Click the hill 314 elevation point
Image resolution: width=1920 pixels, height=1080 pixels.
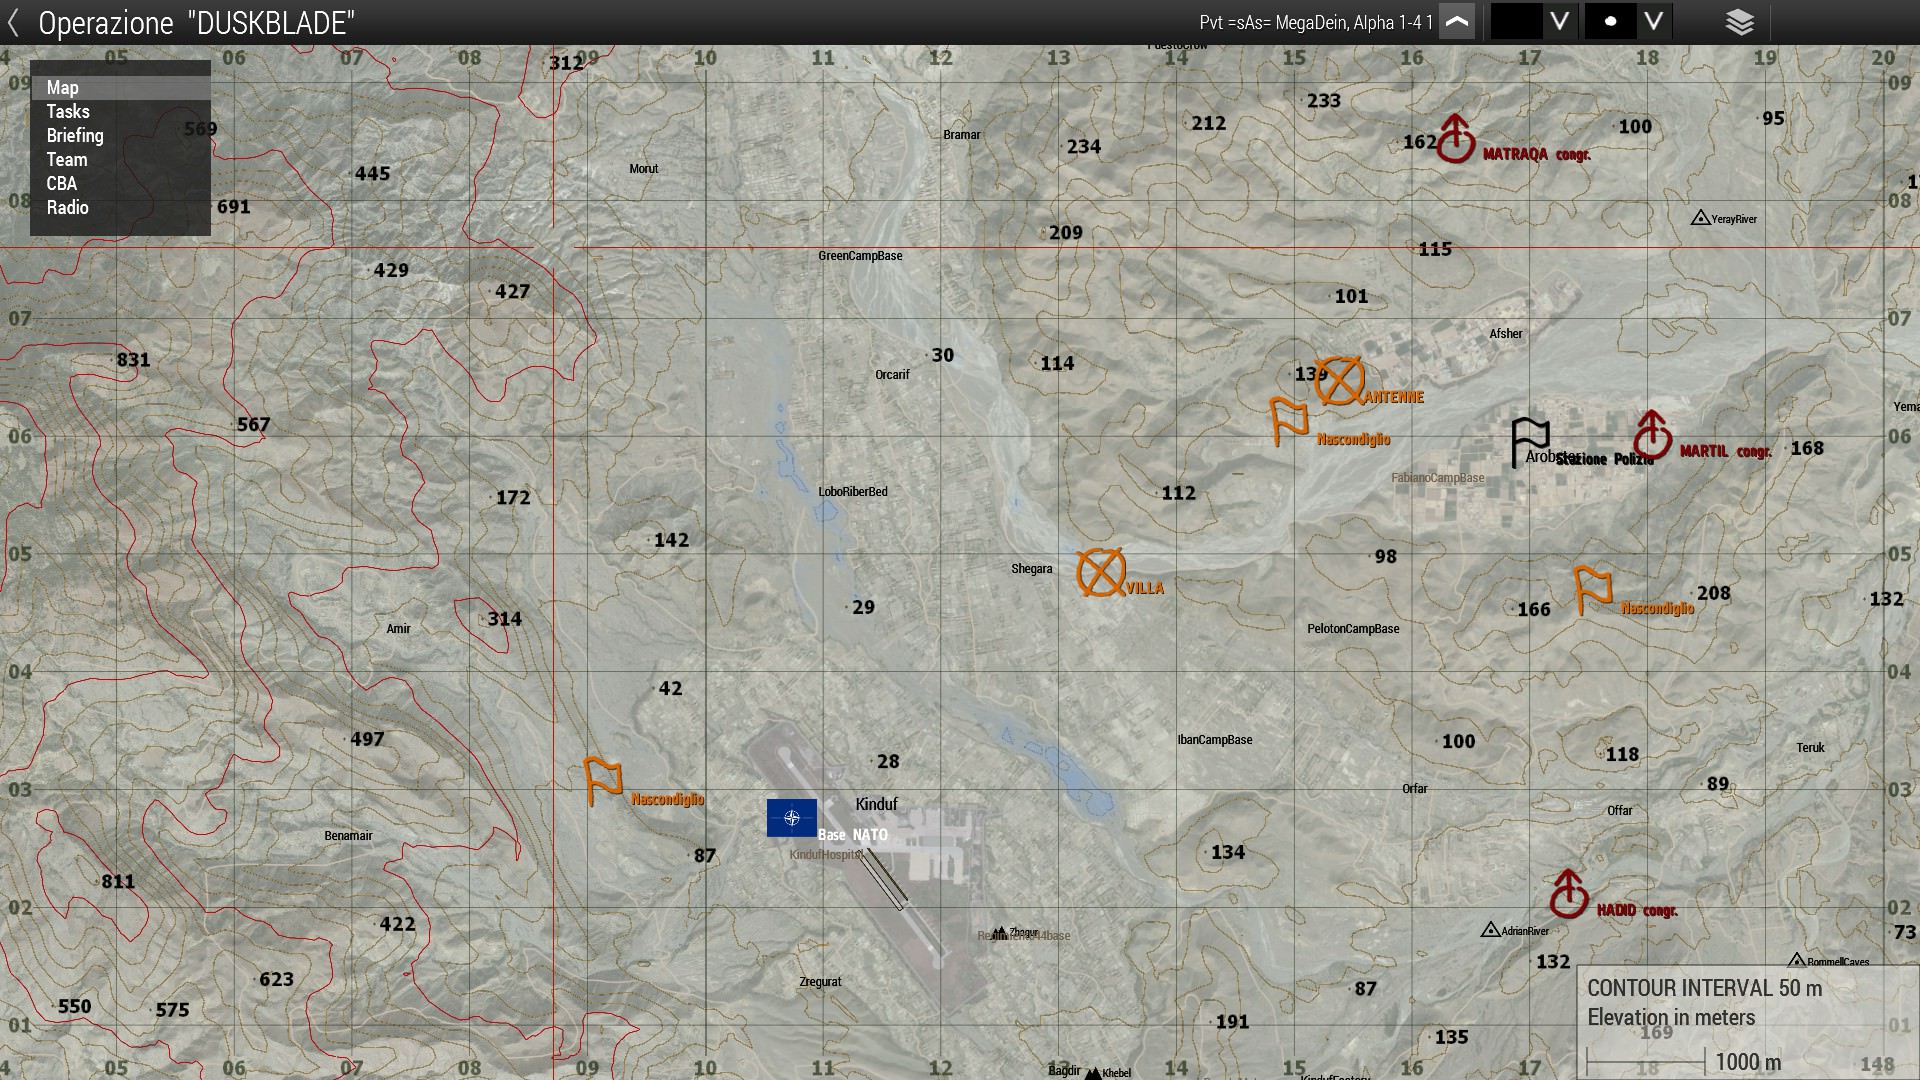click(x=504, y=619)
